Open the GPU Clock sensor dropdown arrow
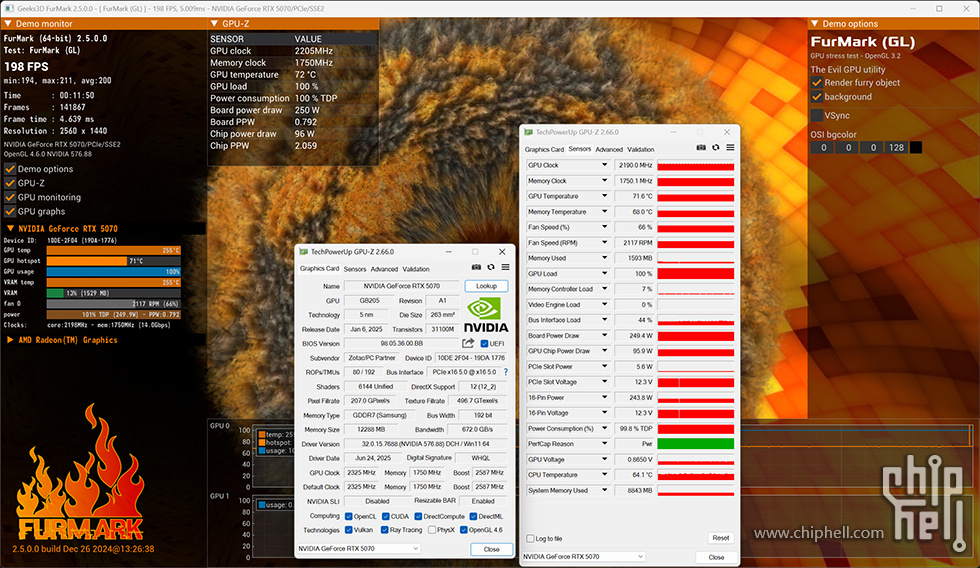980x568 pixels. [x=604, y=165]
